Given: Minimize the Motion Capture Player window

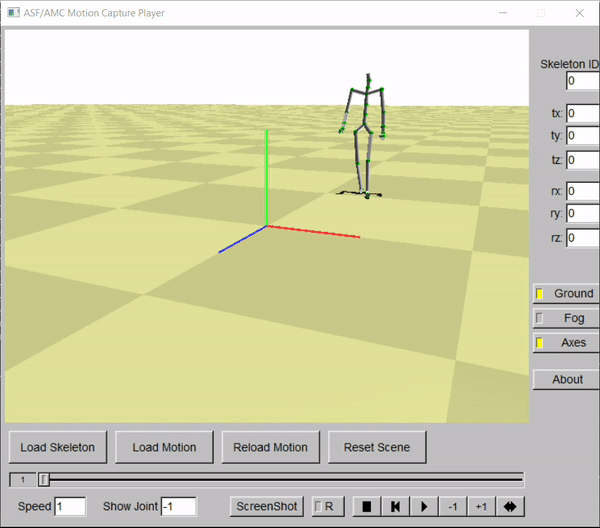Looking at the screenshot, I should (503, 13).
